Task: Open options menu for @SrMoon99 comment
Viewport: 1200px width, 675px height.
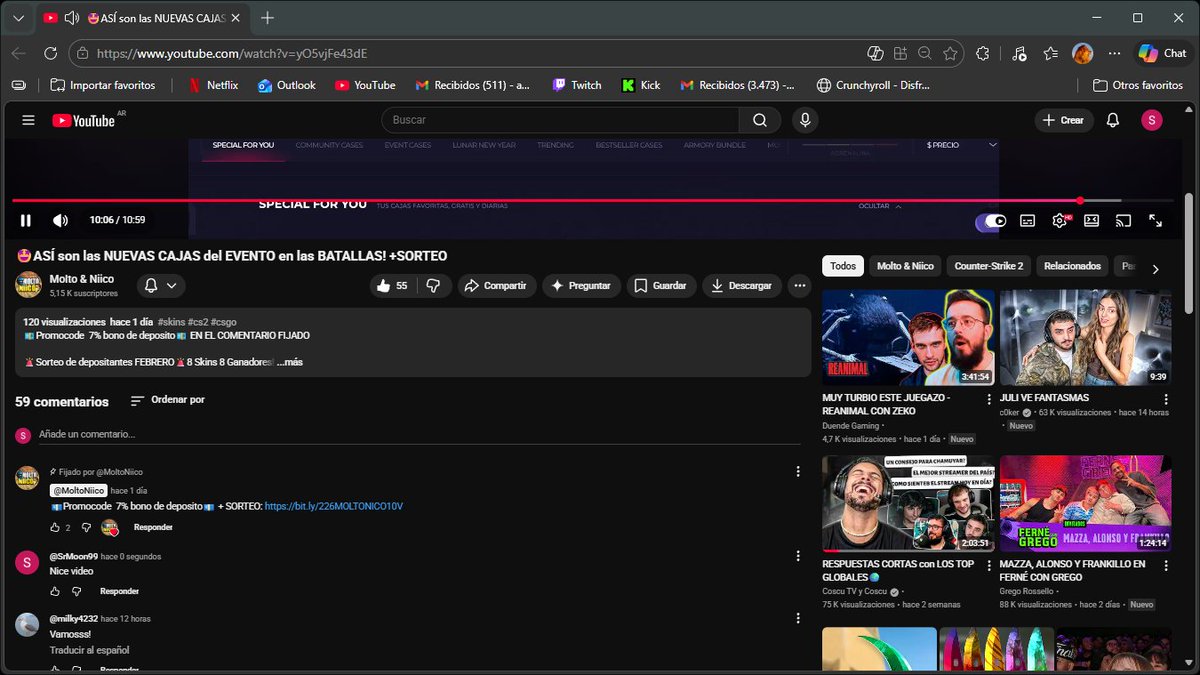Action: 797,556
